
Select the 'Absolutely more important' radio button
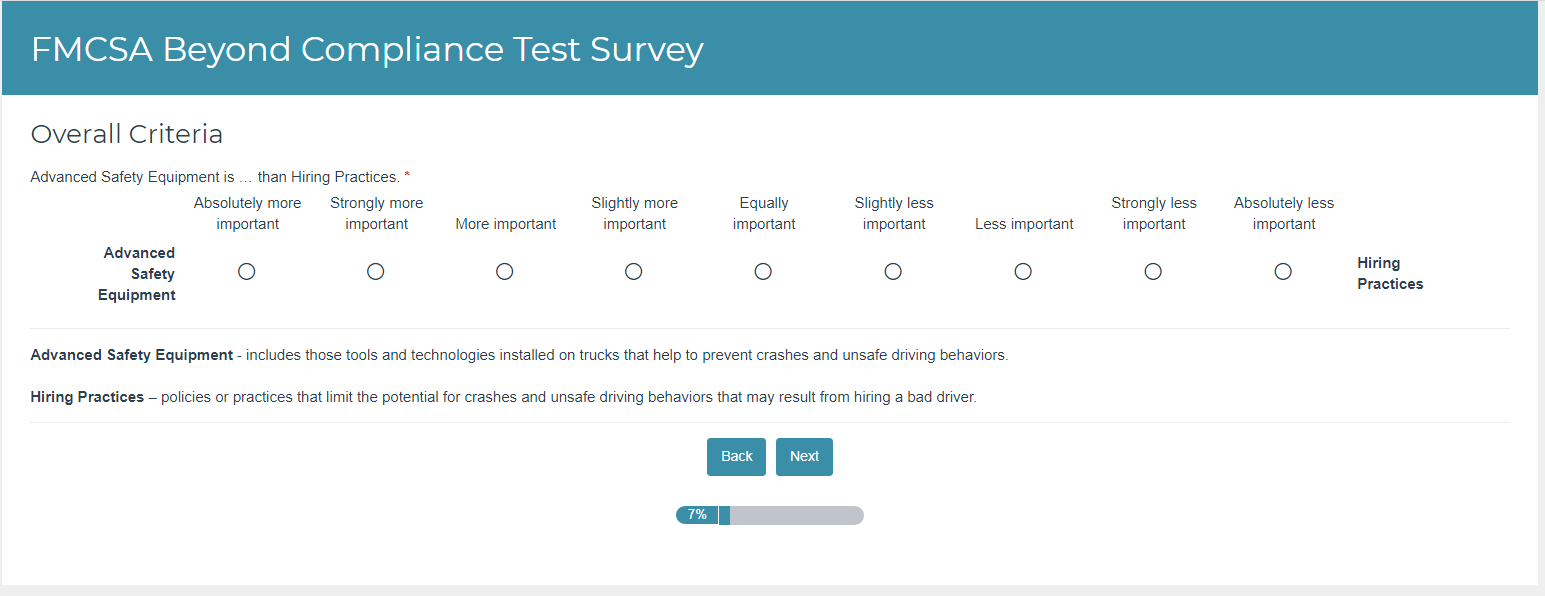coord(247,272)
